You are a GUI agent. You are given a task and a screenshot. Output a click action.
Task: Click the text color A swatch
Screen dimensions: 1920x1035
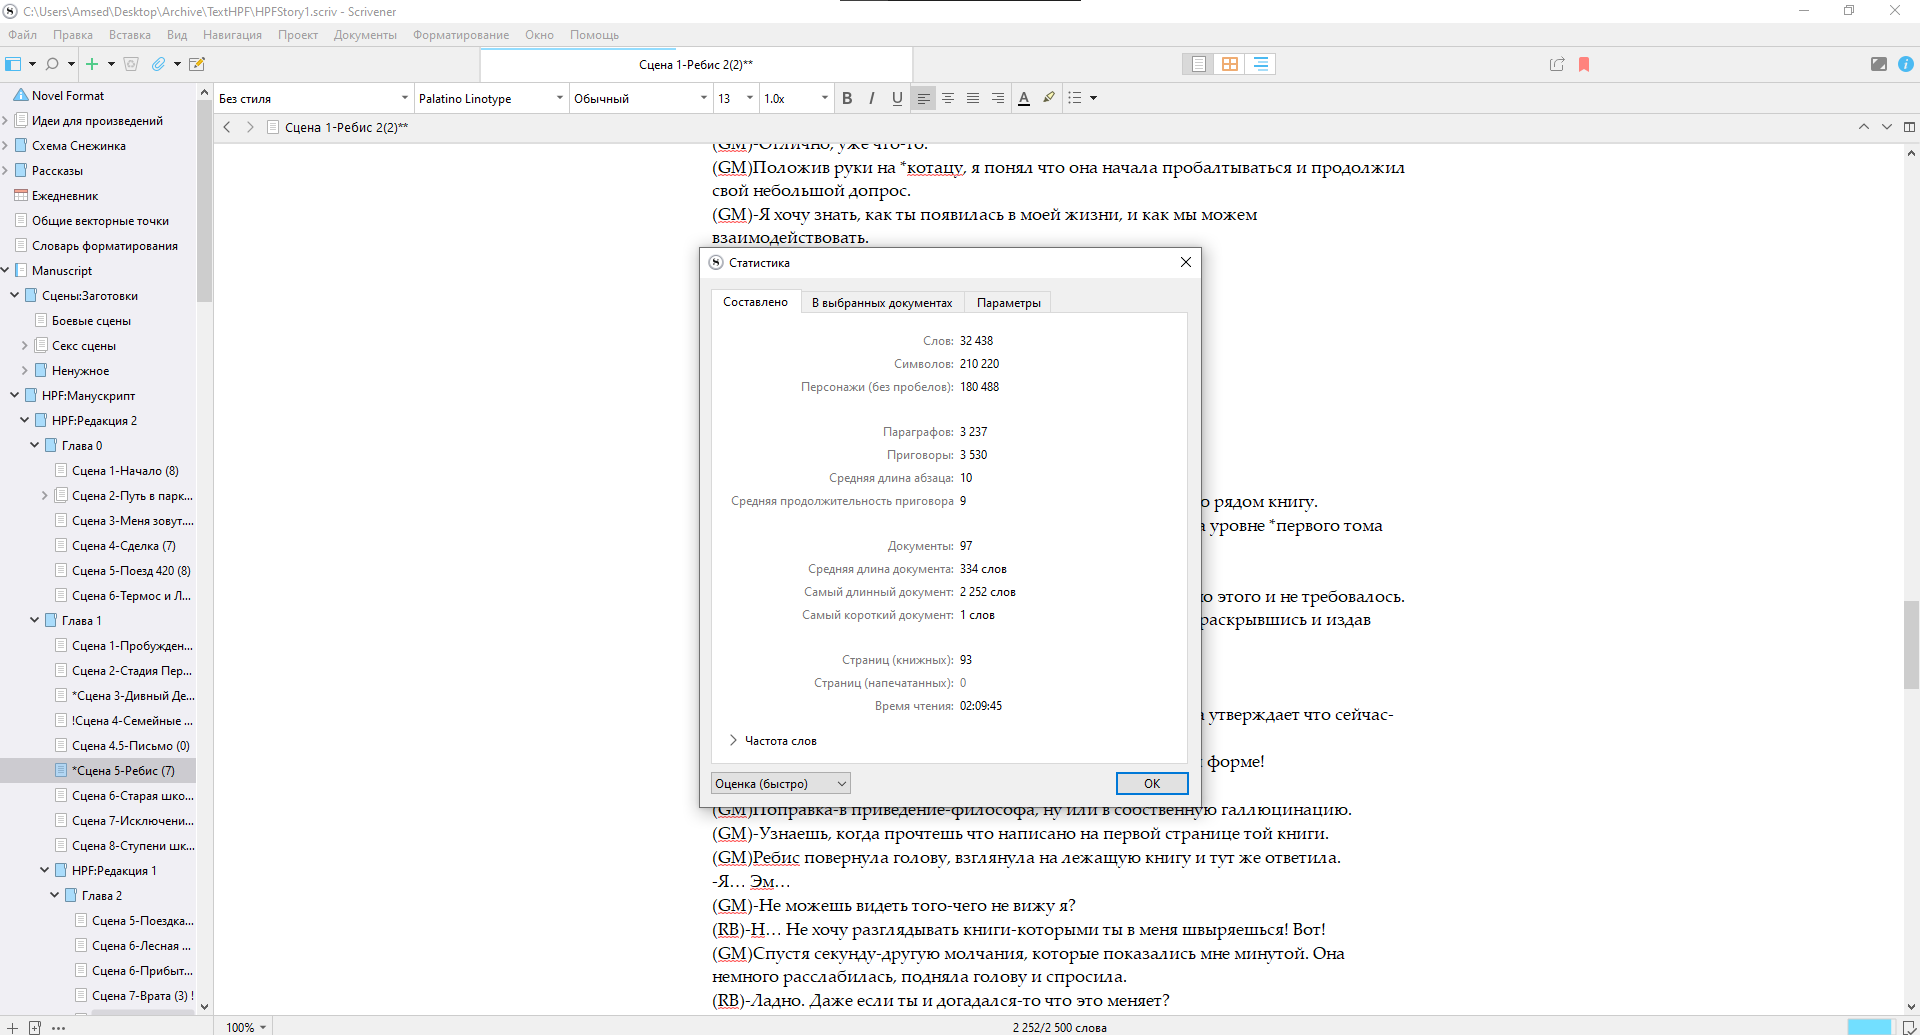tap(1023, 98)
